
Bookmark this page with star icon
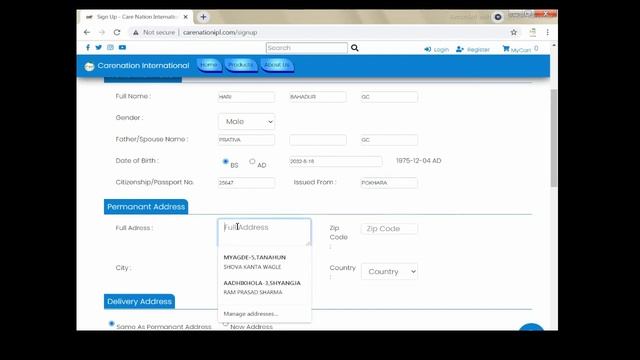tap(513, 32)
